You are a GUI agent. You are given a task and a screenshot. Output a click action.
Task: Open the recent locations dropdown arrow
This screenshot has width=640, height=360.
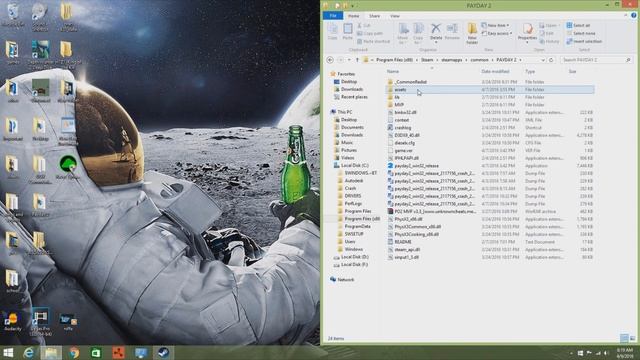(349, 60)
